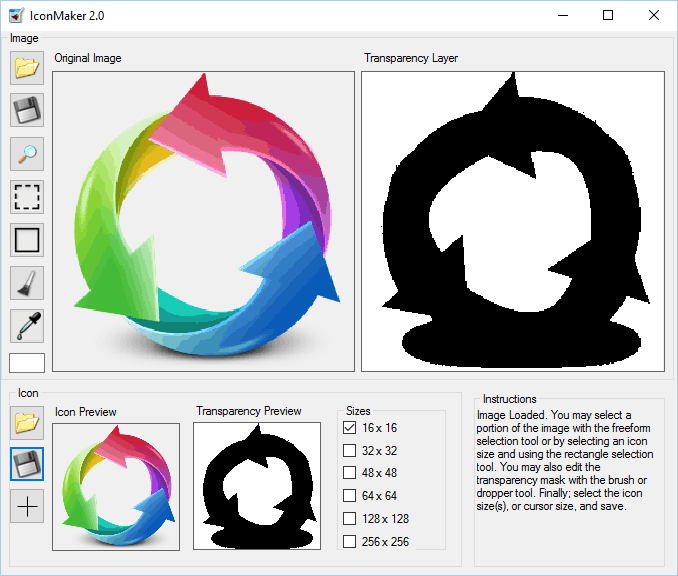This screenshot has height=576, width=678.
Task: Click the white color swatch box
Action: [27, 363]
